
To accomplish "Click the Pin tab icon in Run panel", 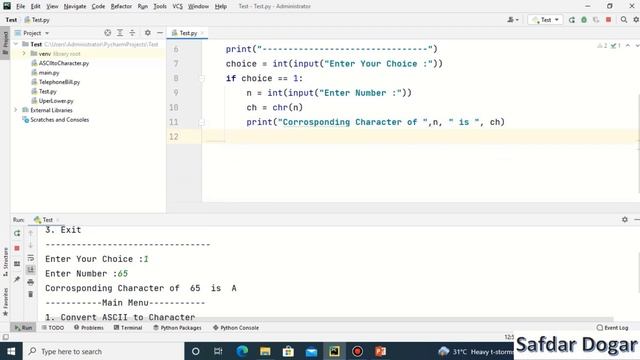I will click(17, 279).
